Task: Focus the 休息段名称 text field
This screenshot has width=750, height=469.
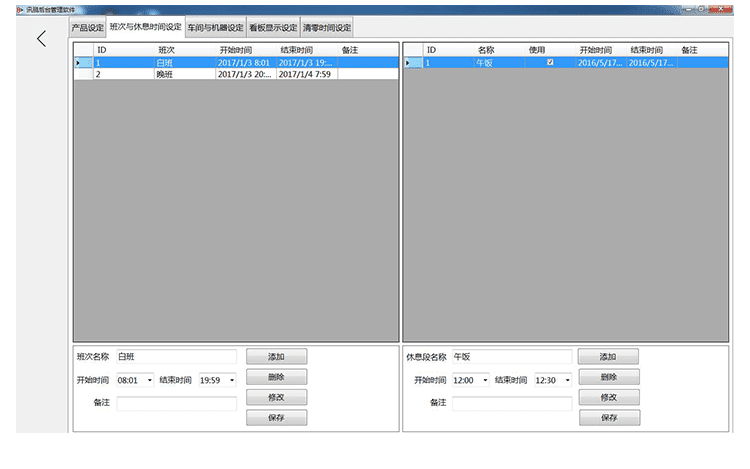Action: click(x=511, y=356)
